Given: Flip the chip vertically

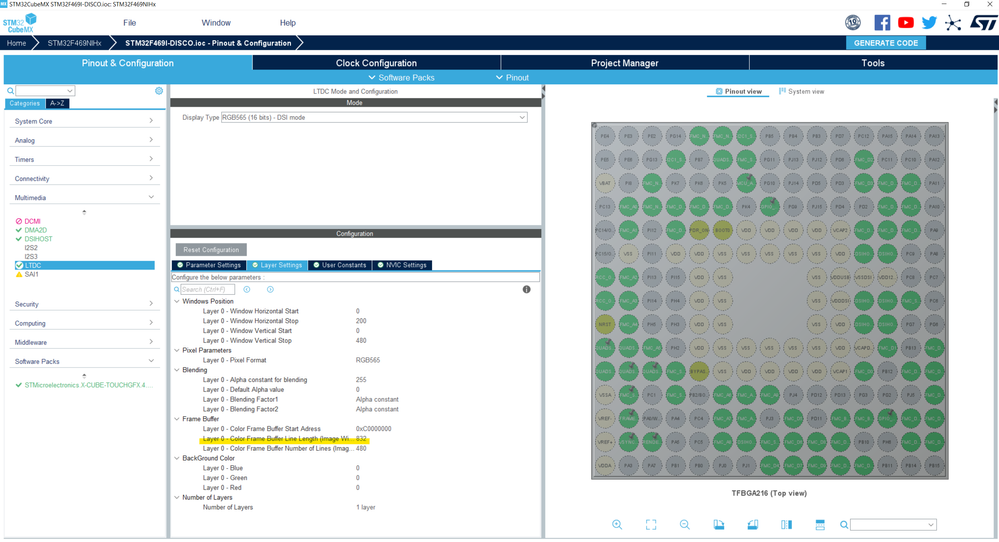Looking at the screenshot, I should tap(820, 525).
